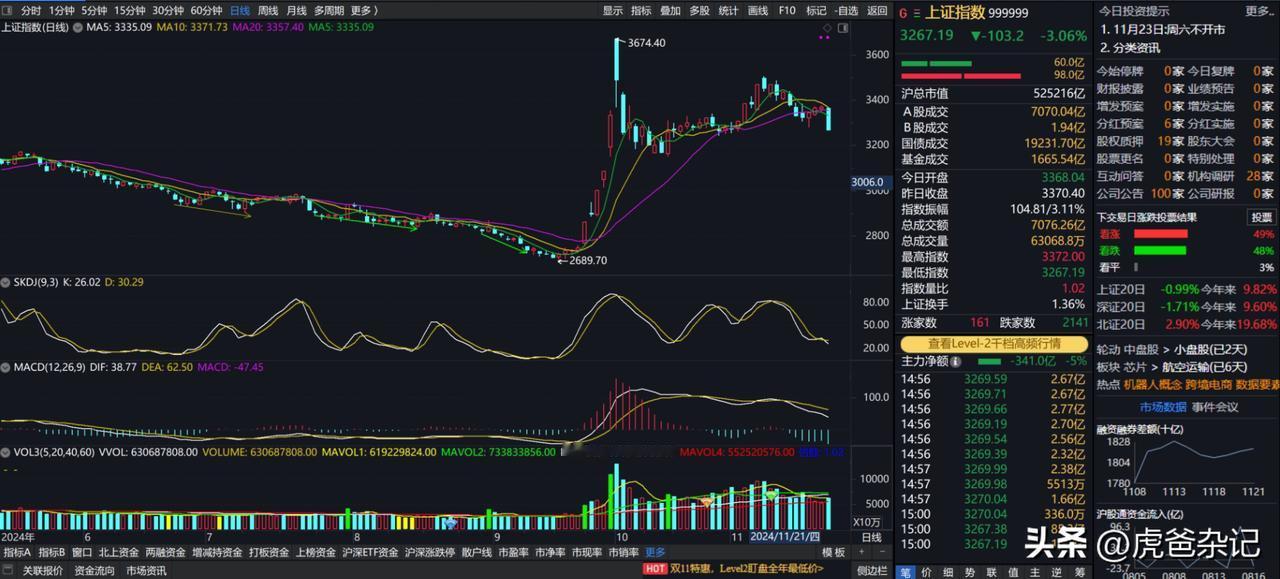
Task: Switch to 月线 monthly chart
Action: tap(296, 11)
